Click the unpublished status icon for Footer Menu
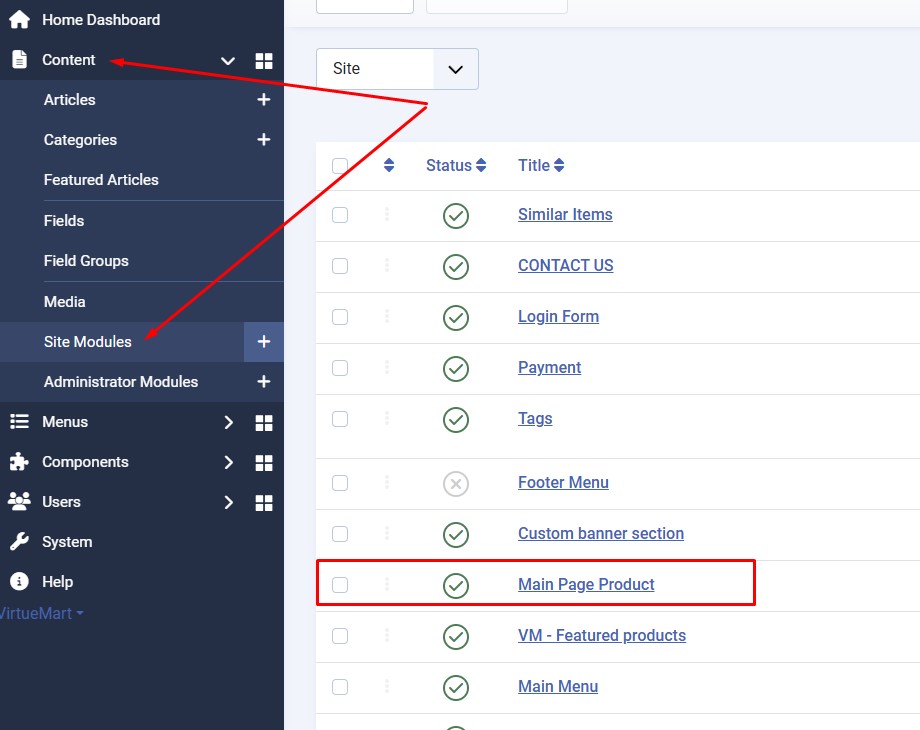Viewport: 920px width, 730px height. point(456,483)
